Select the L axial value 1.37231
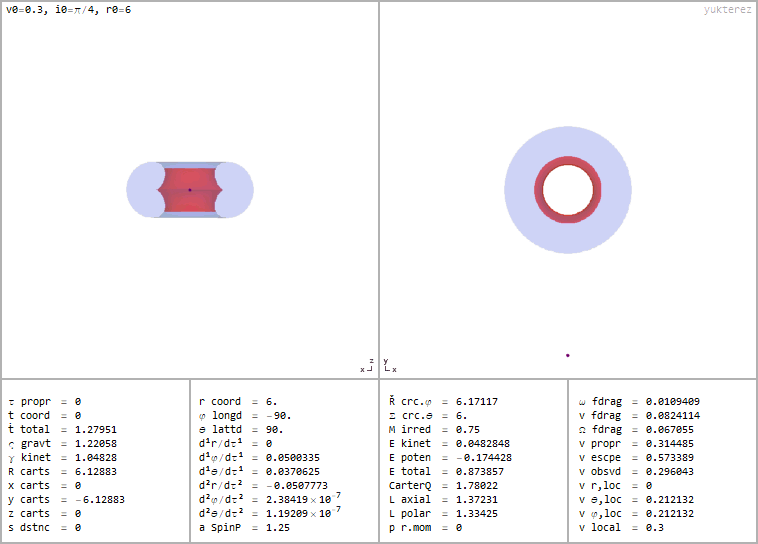 (x=477, y=500)
